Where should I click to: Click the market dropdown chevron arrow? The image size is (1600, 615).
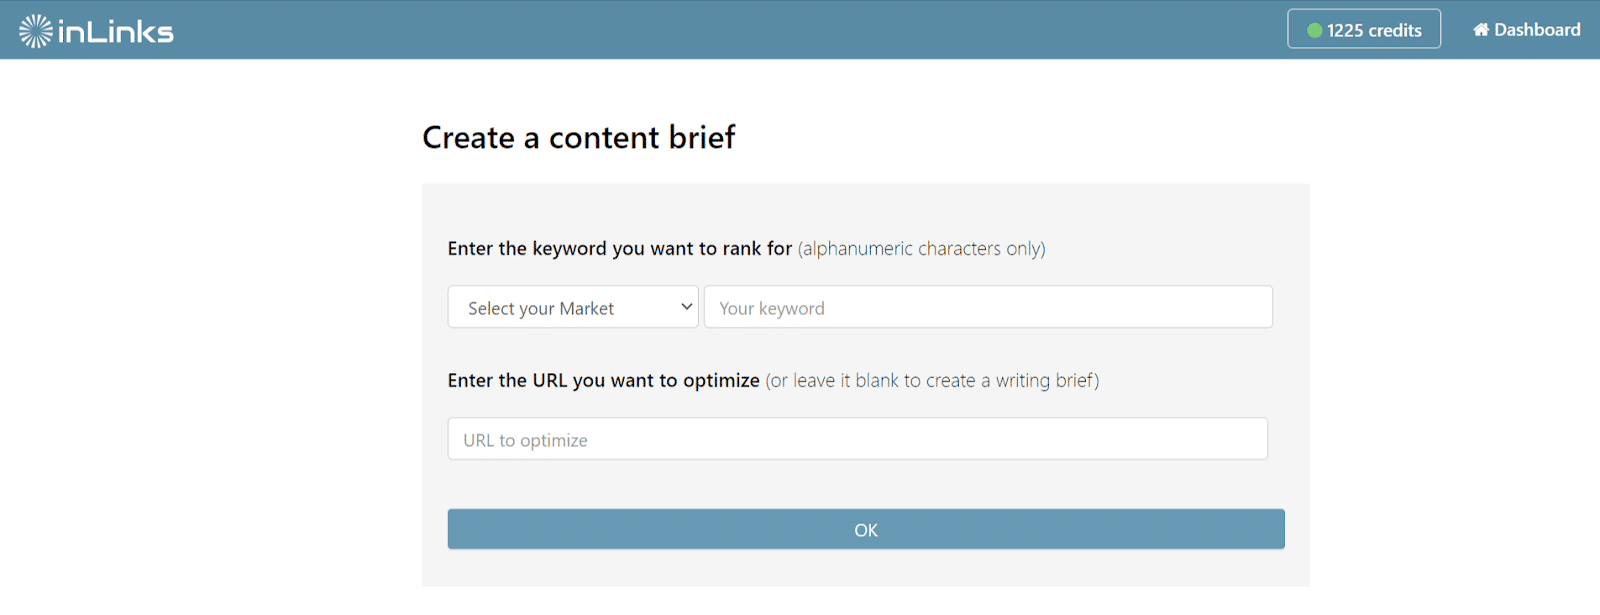click(x=686, y=307)
